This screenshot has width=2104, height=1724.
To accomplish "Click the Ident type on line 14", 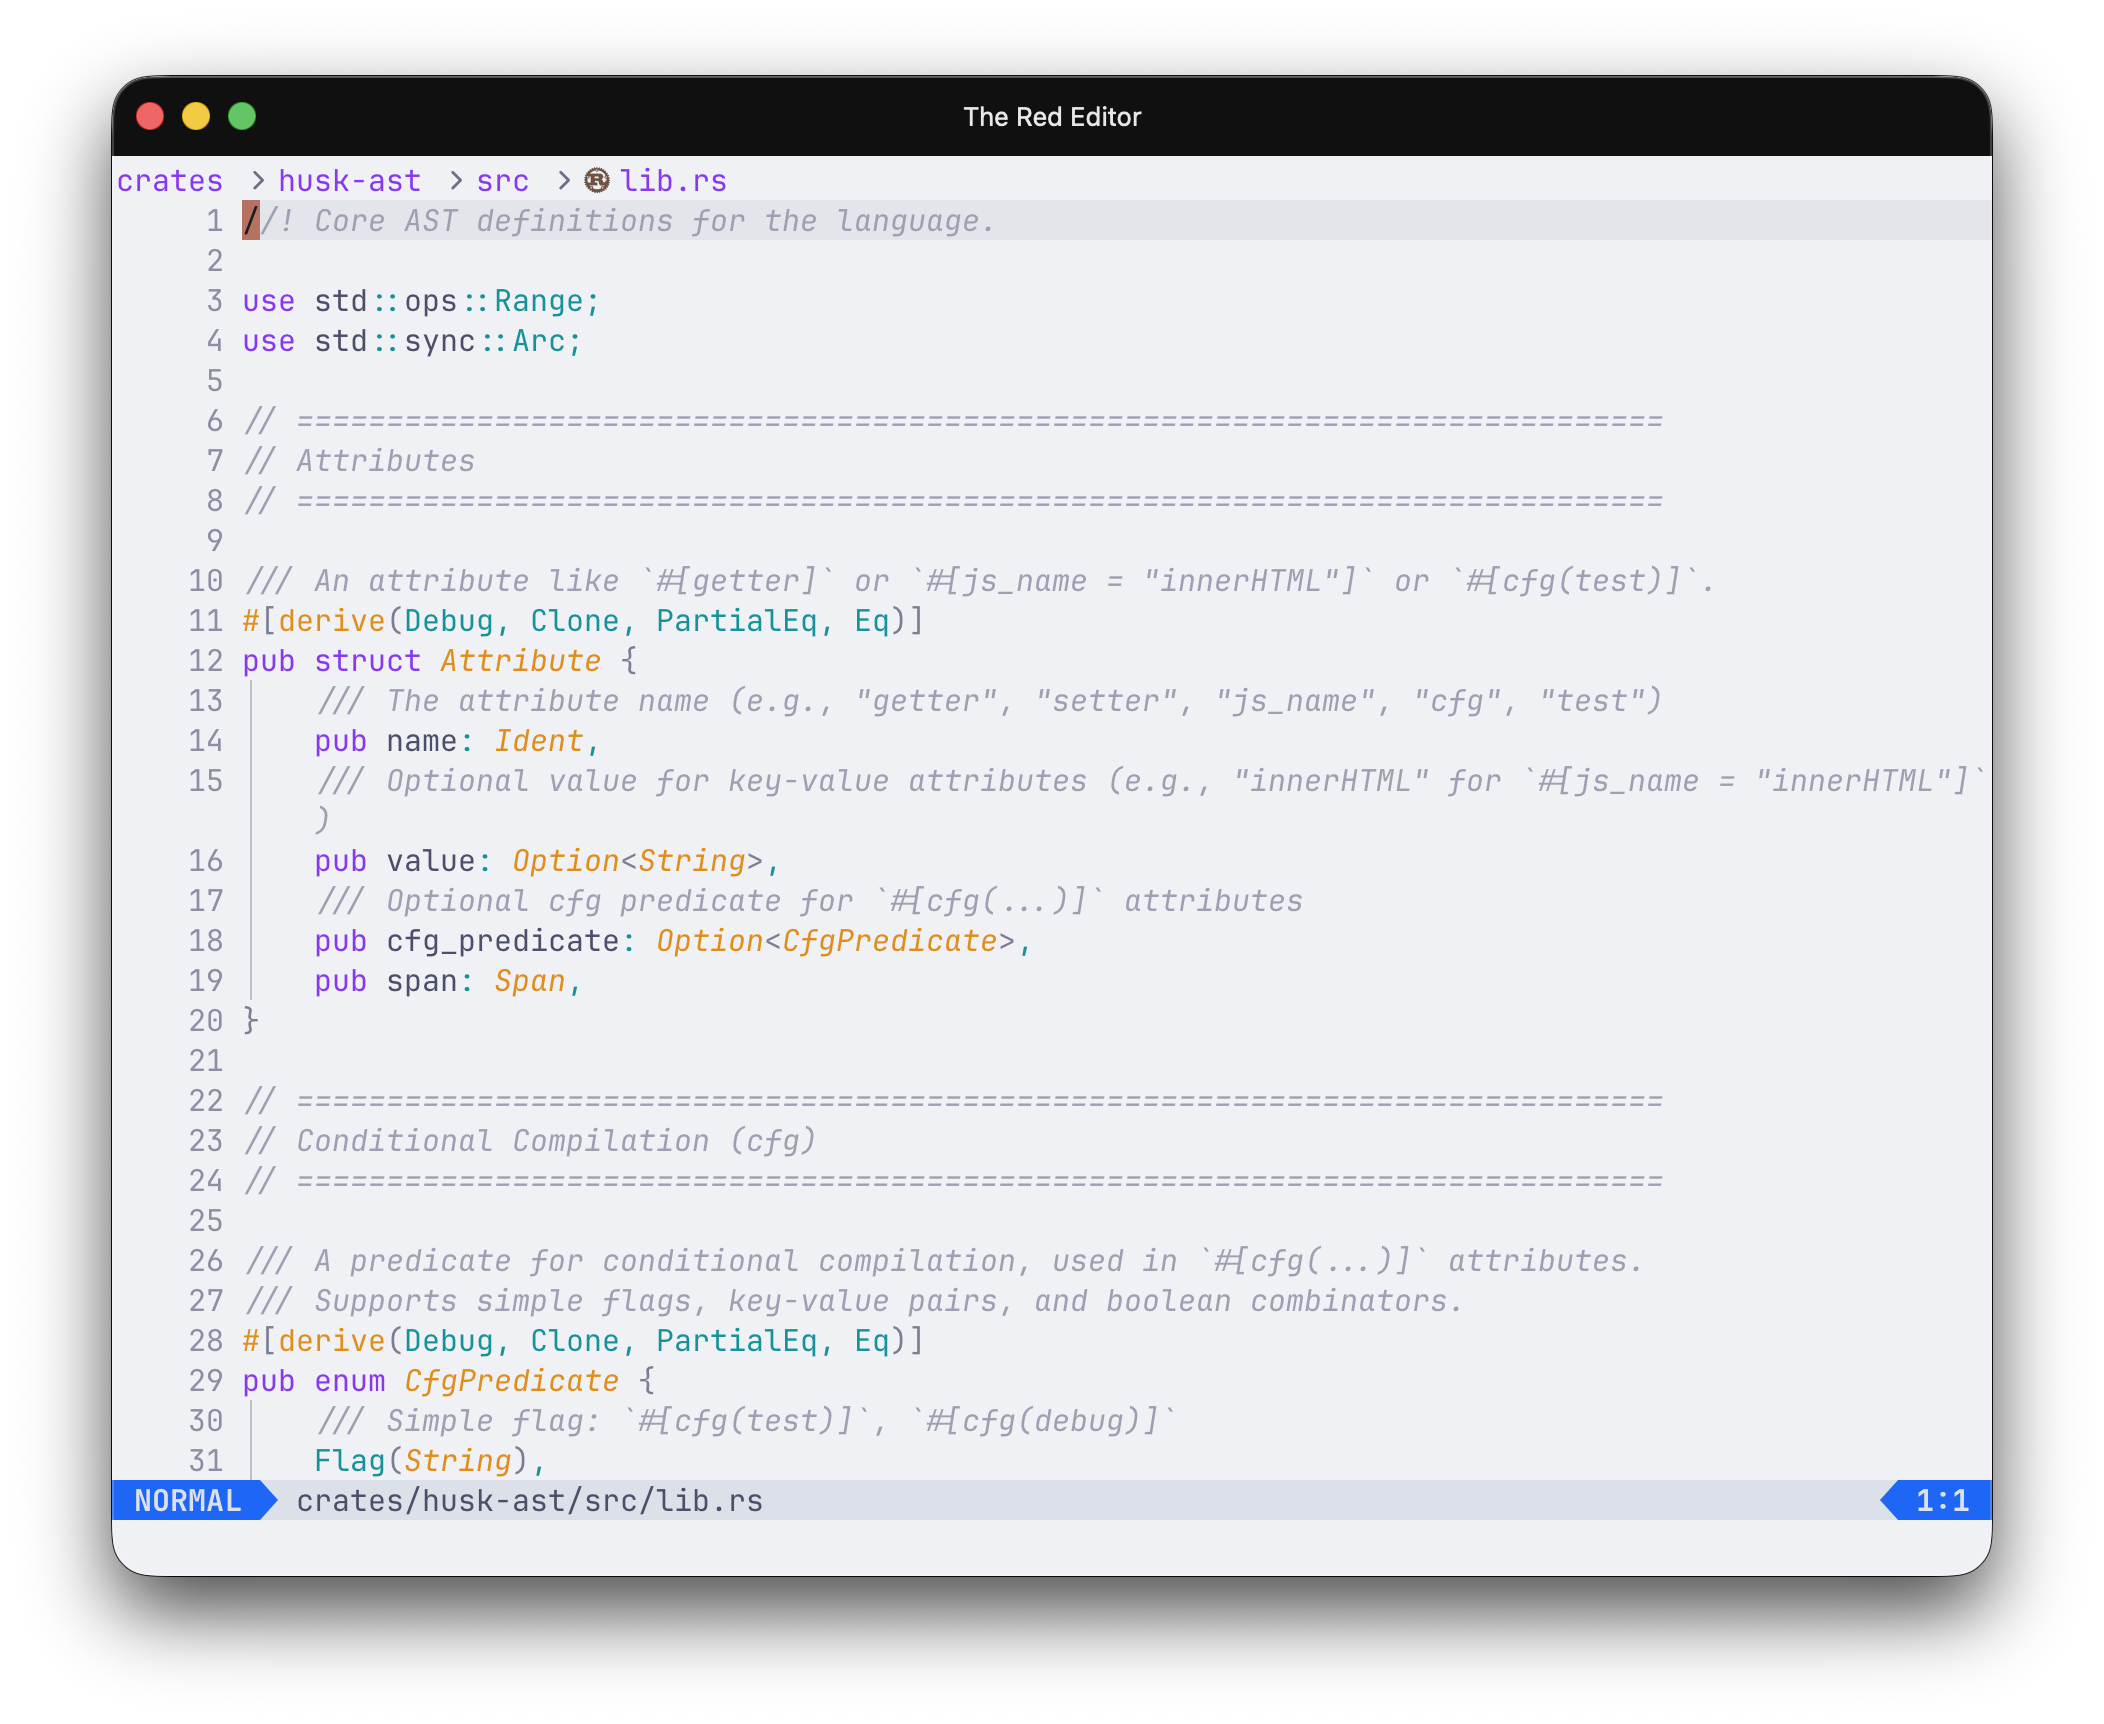I will pyautogui.click(x=539, y=740).
